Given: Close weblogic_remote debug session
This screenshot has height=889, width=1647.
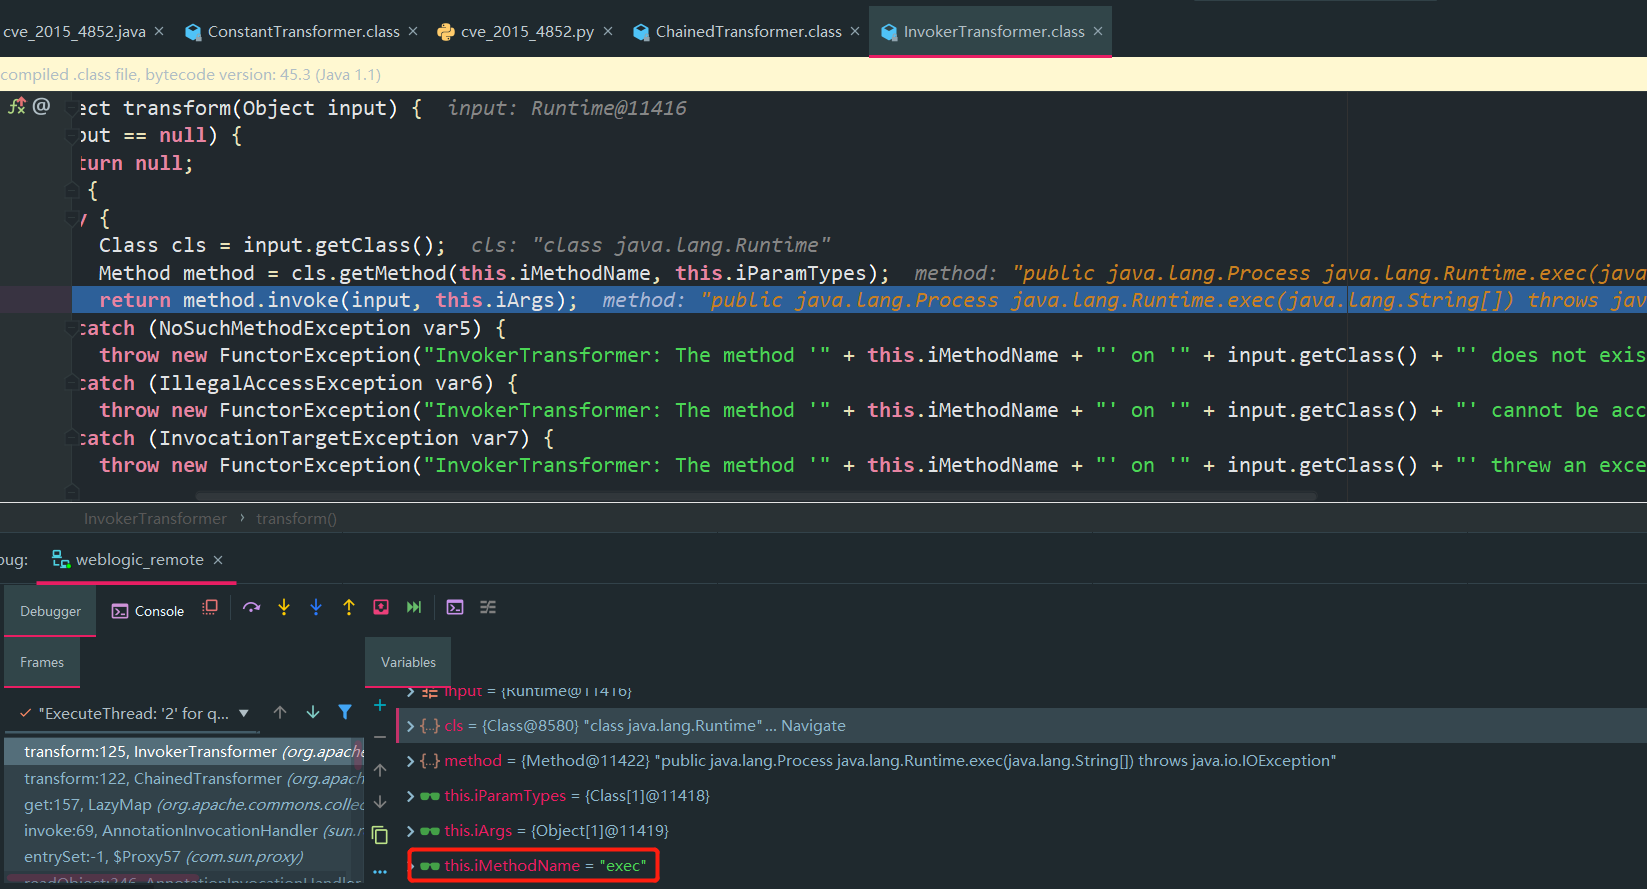Looking at the screenshot, I should (218, 560).
